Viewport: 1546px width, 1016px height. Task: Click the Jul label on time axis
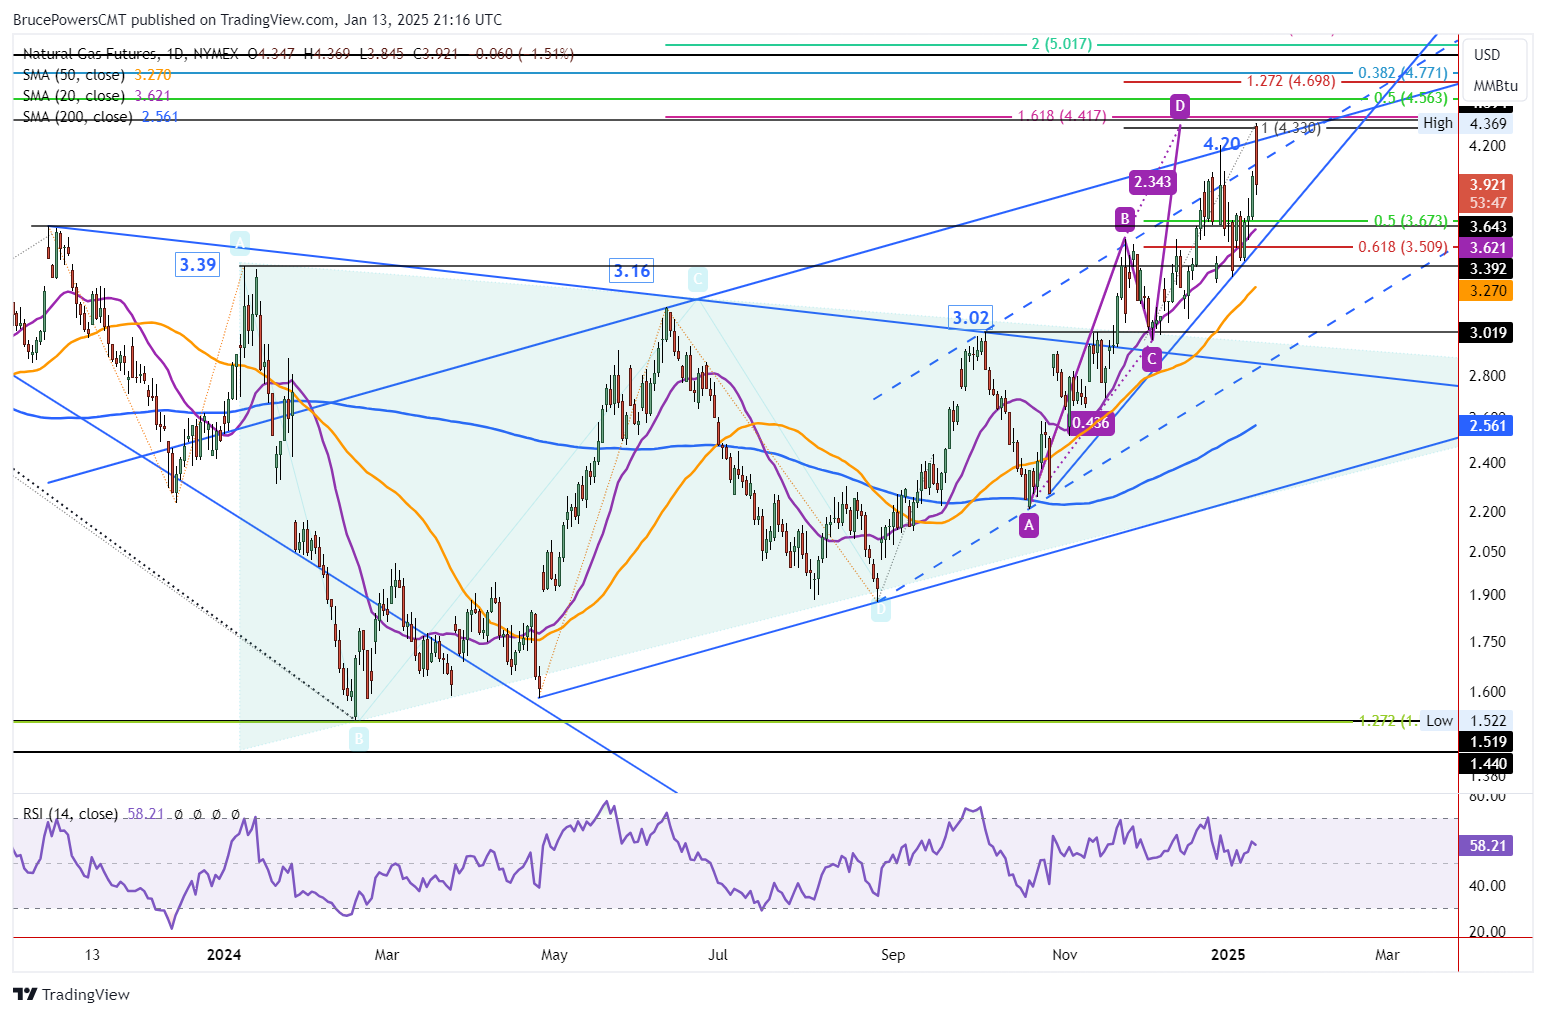(718, 955)
